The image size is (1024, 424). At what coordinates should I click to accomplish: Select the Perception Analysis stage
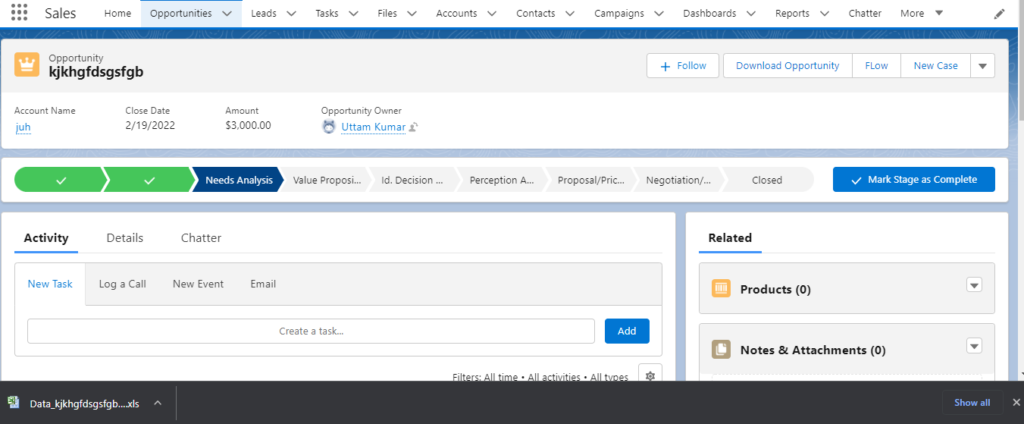(x=502, y=180)
